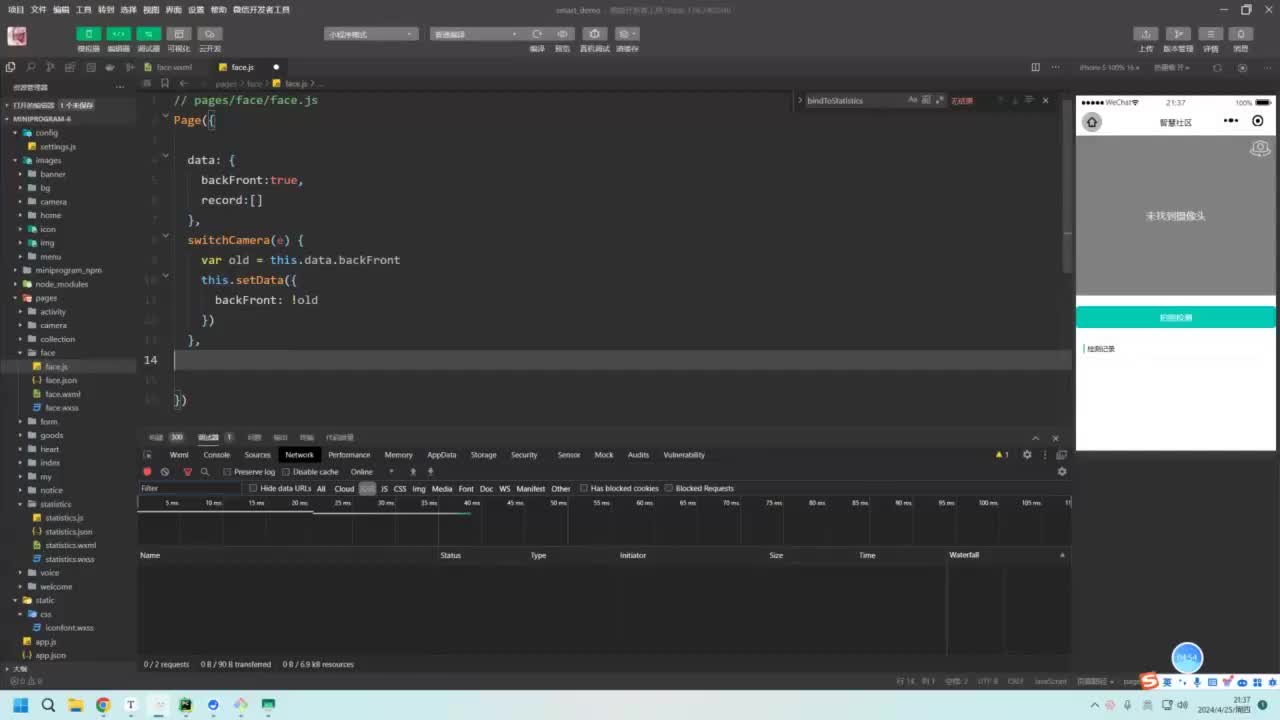Click the teal face detection button in simulator

point(1175,317)
